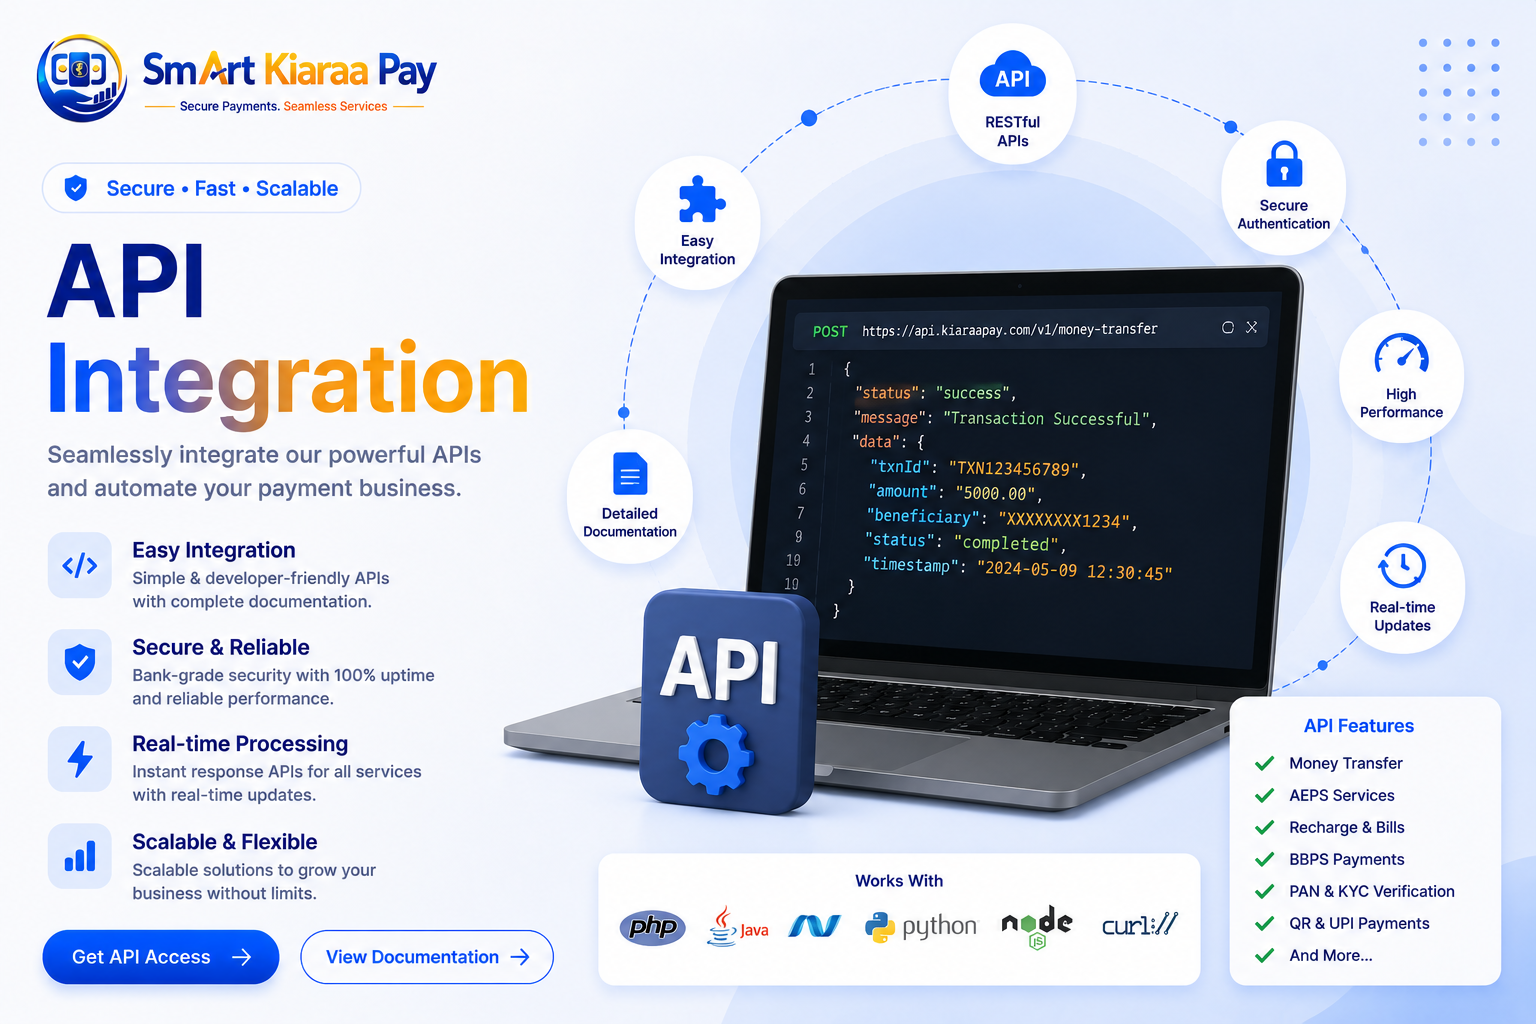Screen dimensions: 1536x1024
Task: Click the View Documentation button
Action: tap(427, 957)
